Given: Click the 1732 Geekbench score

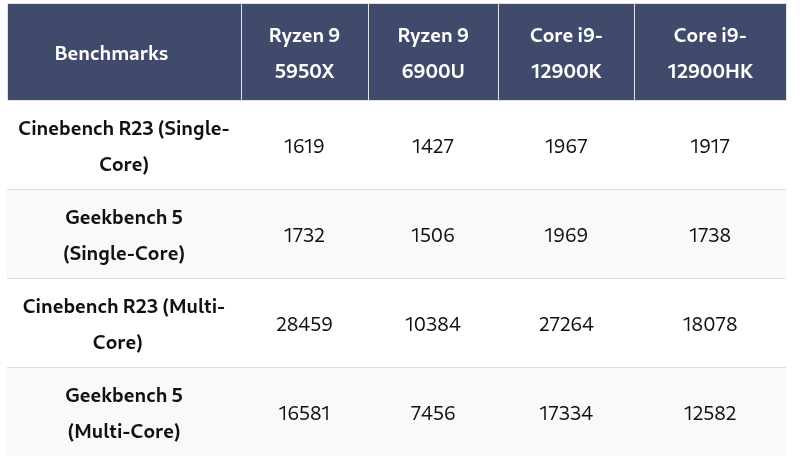Looking at the screenshot, I should [304, 235].
